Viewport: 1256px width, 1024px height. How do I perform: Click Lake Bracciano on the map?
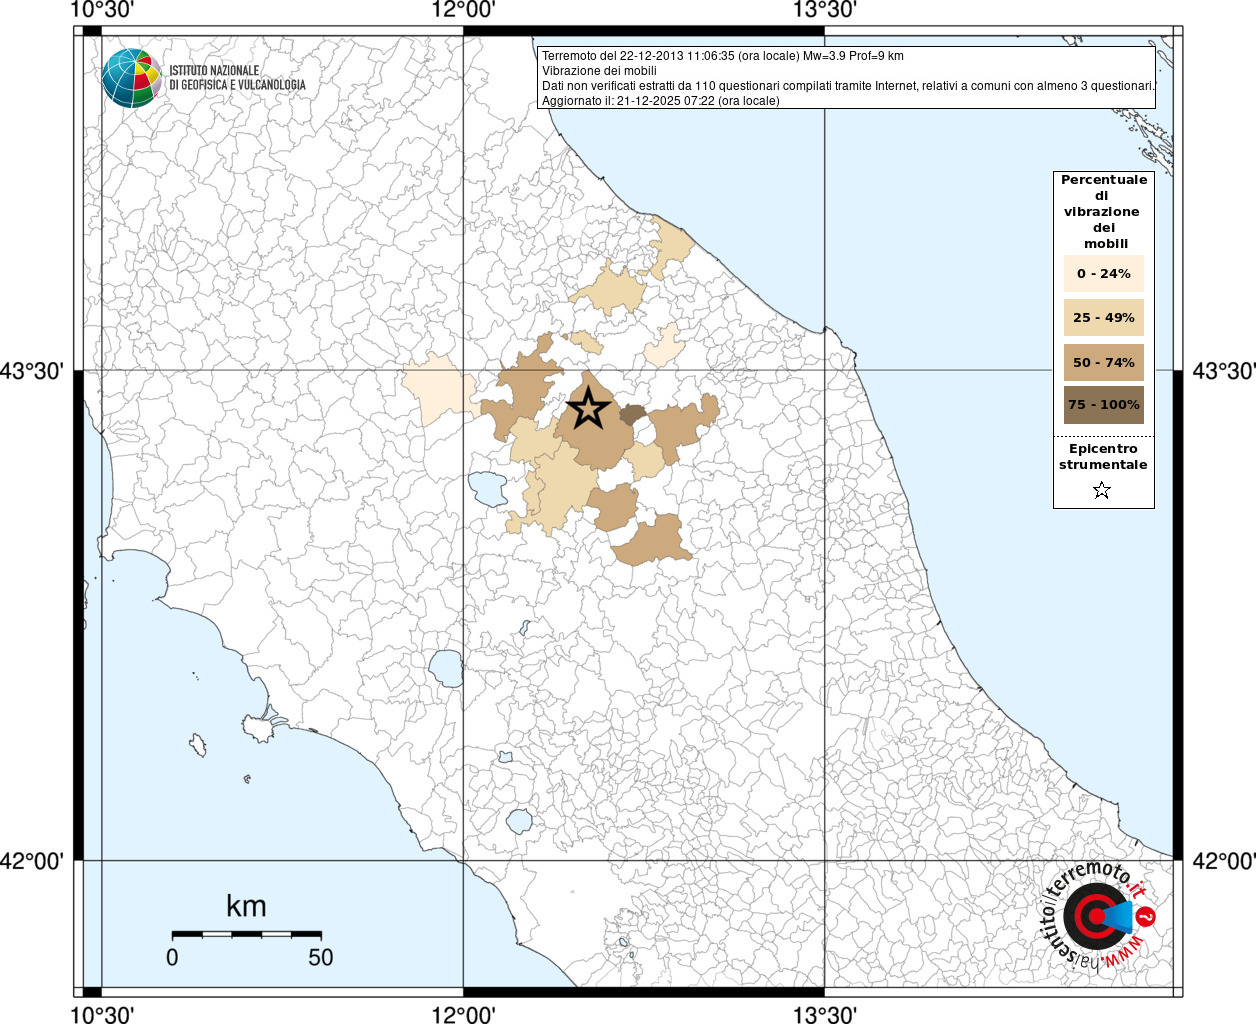(519, 821)
